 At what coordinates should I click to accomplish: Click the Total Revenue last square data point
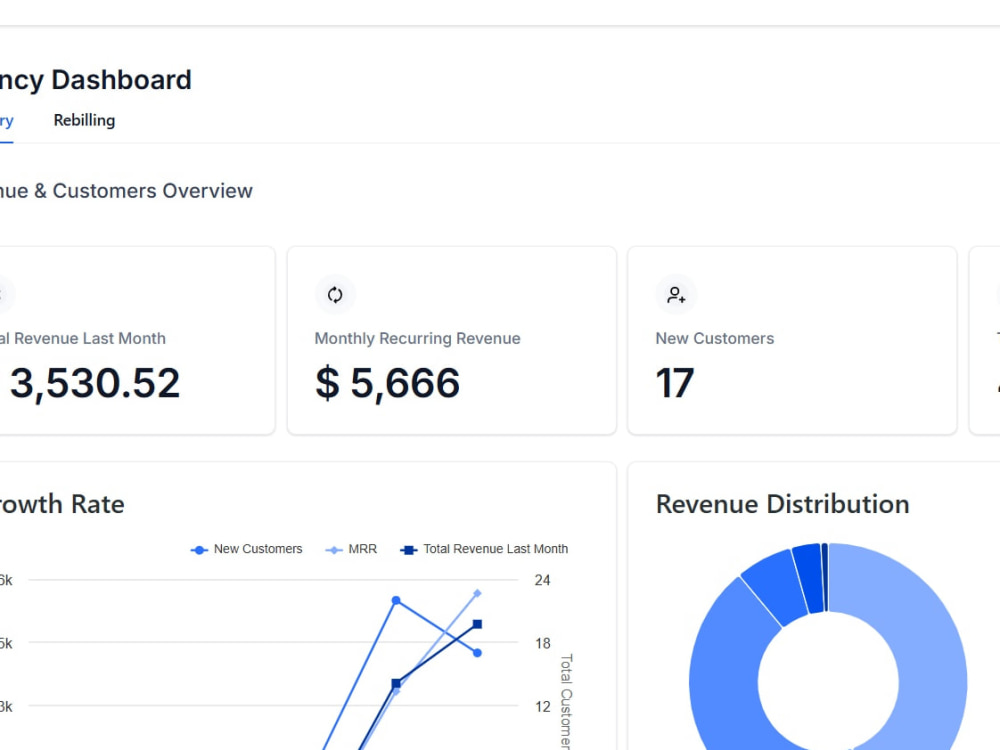(x=477, y=624)
